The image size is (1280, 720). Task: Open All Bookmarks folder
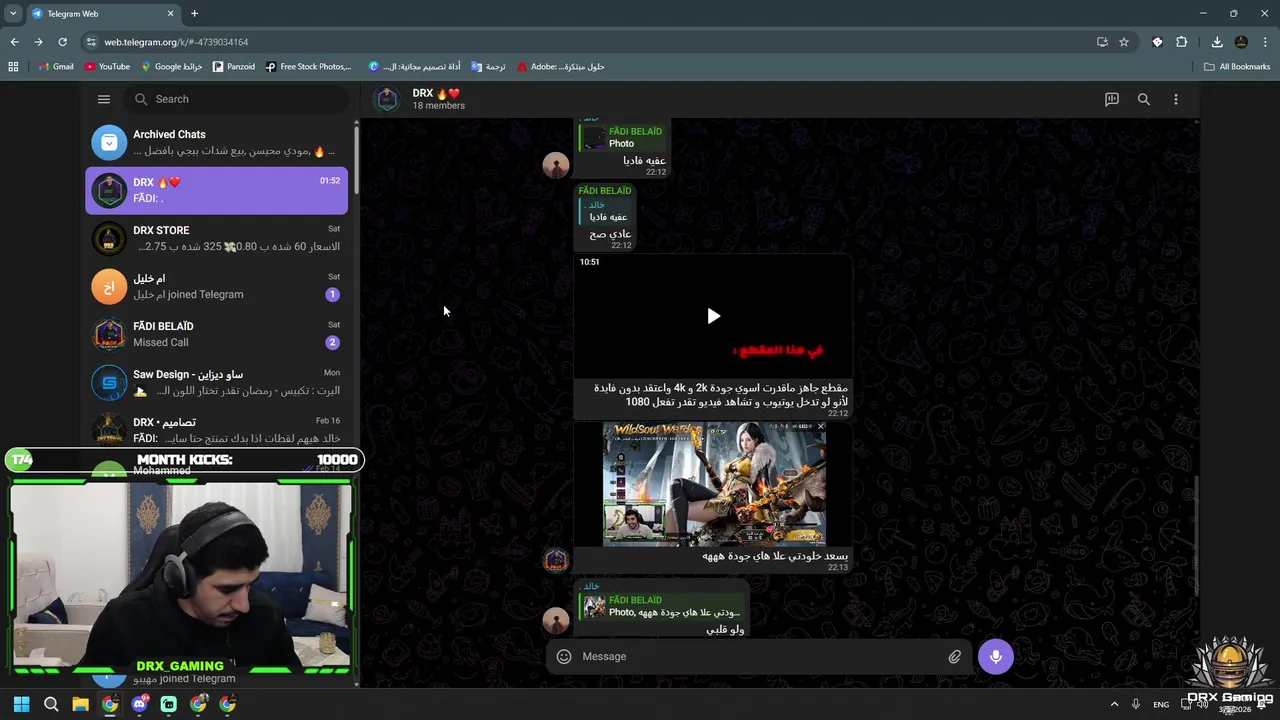pyautogui.click(x=1237, y=67)
